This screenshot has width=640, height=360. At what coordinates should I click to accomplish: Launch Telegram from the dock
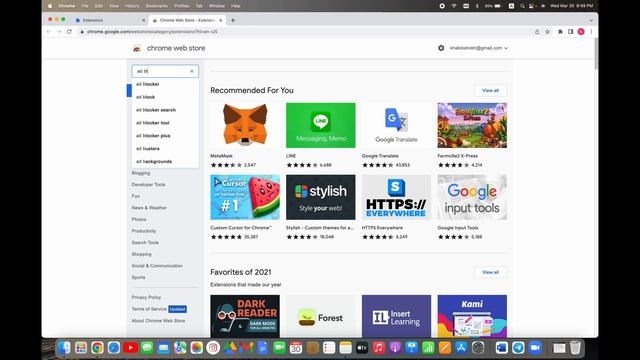click(518, 347)
